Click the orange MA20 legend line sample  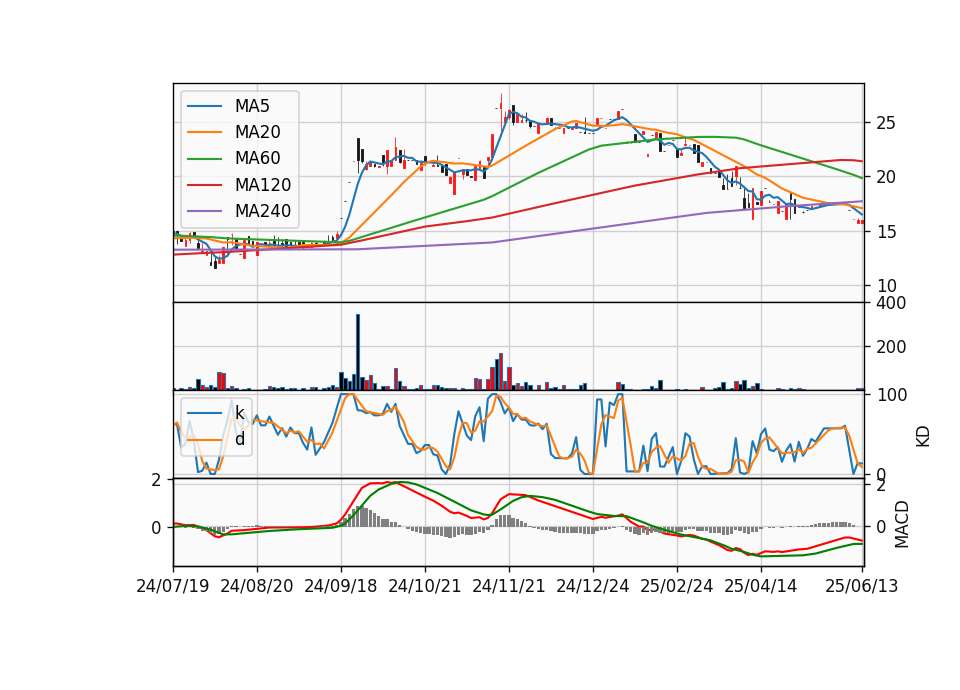204,132
